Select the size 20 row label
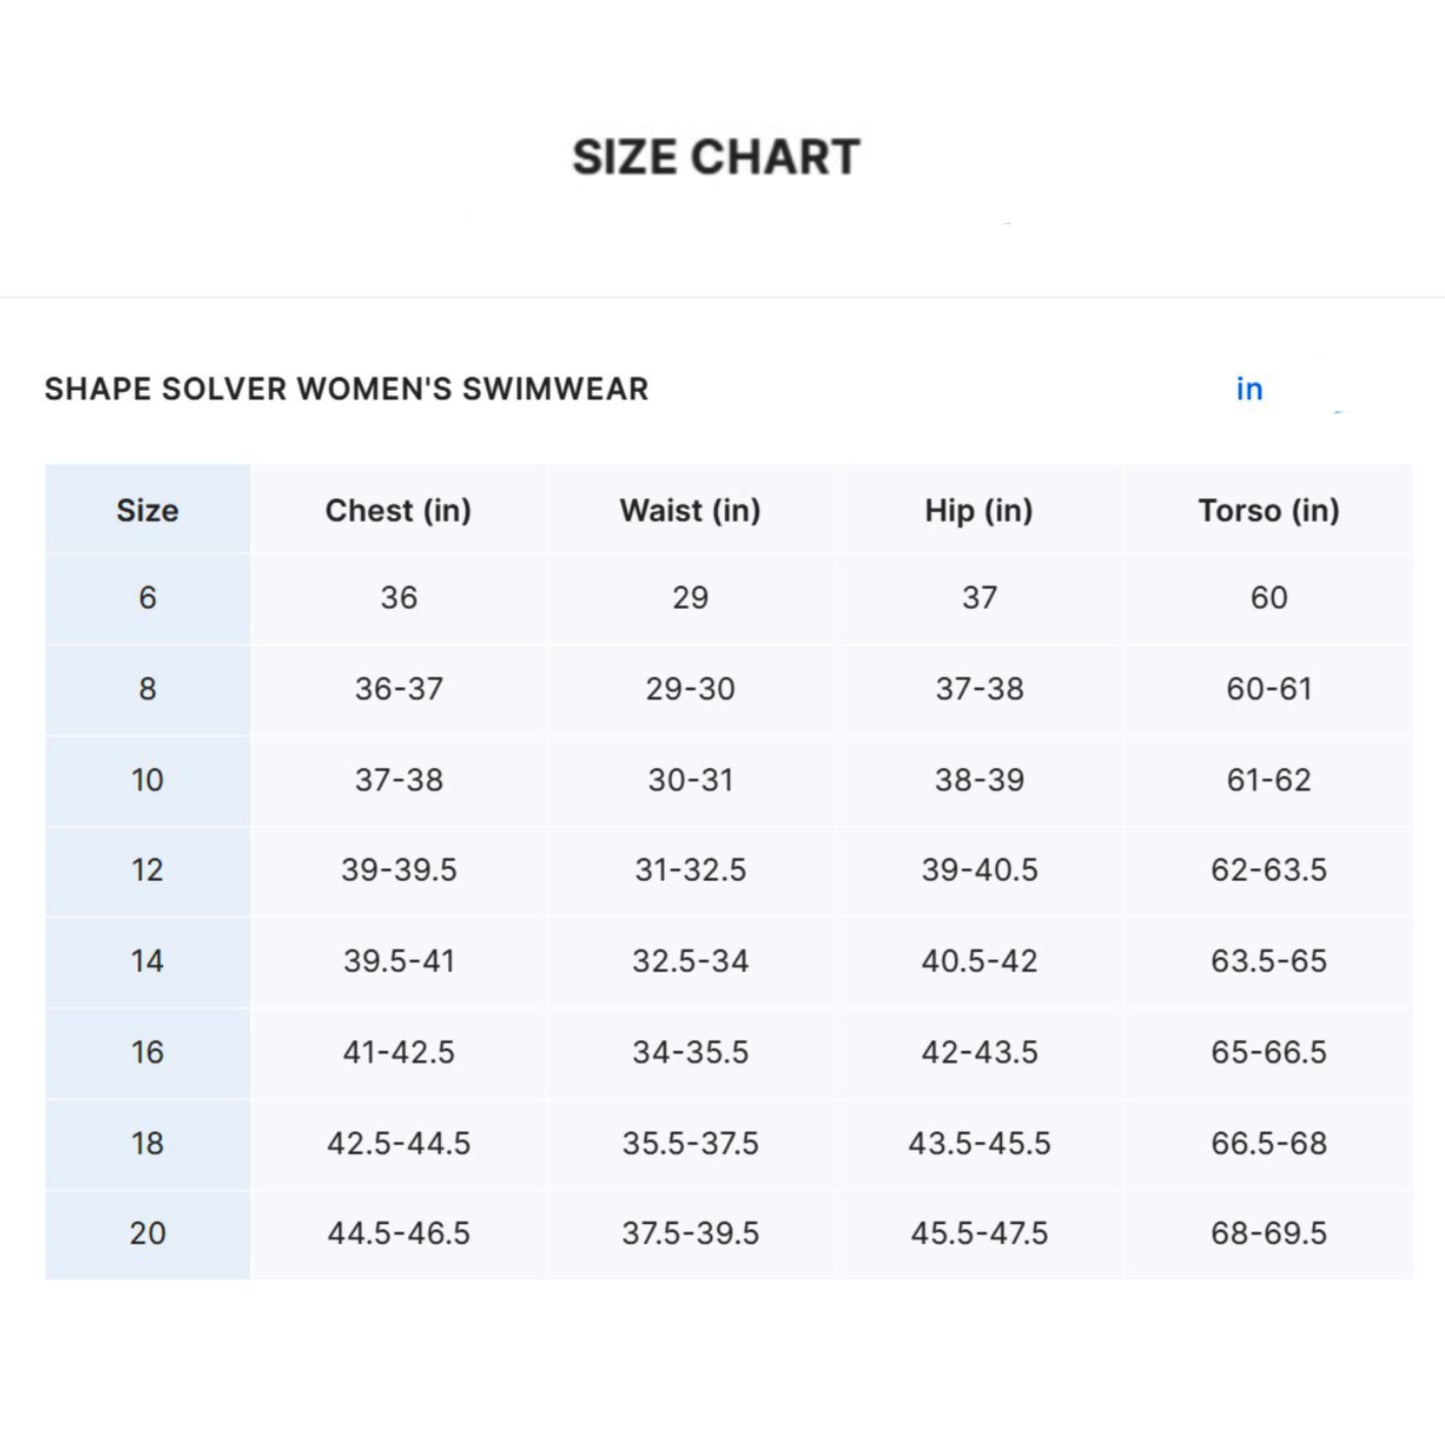1445x1445 pixels. [x=147, y=1233]
